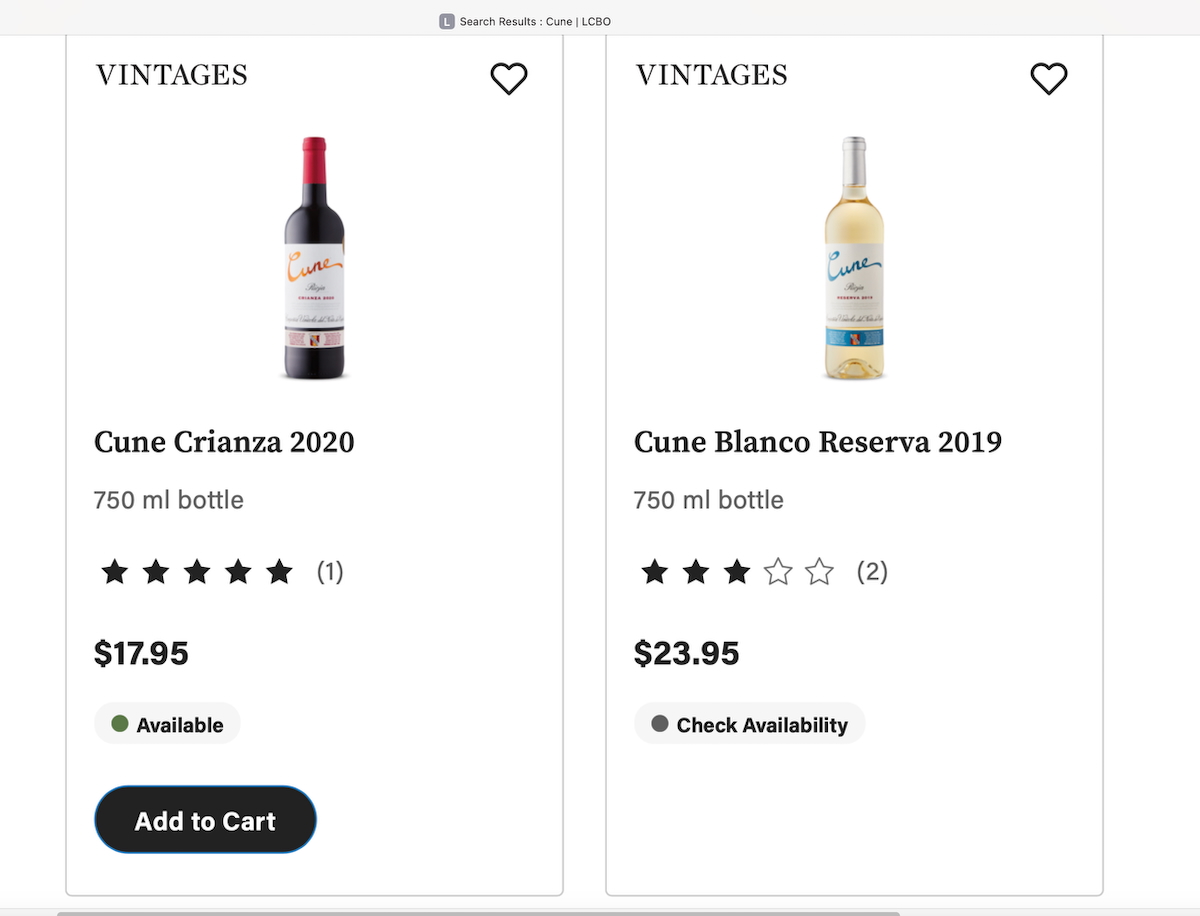1200x916 pixels.
Task: Favorite Cune Blanco Reserva 2019 with heart icon
Action: [1048, 78]
